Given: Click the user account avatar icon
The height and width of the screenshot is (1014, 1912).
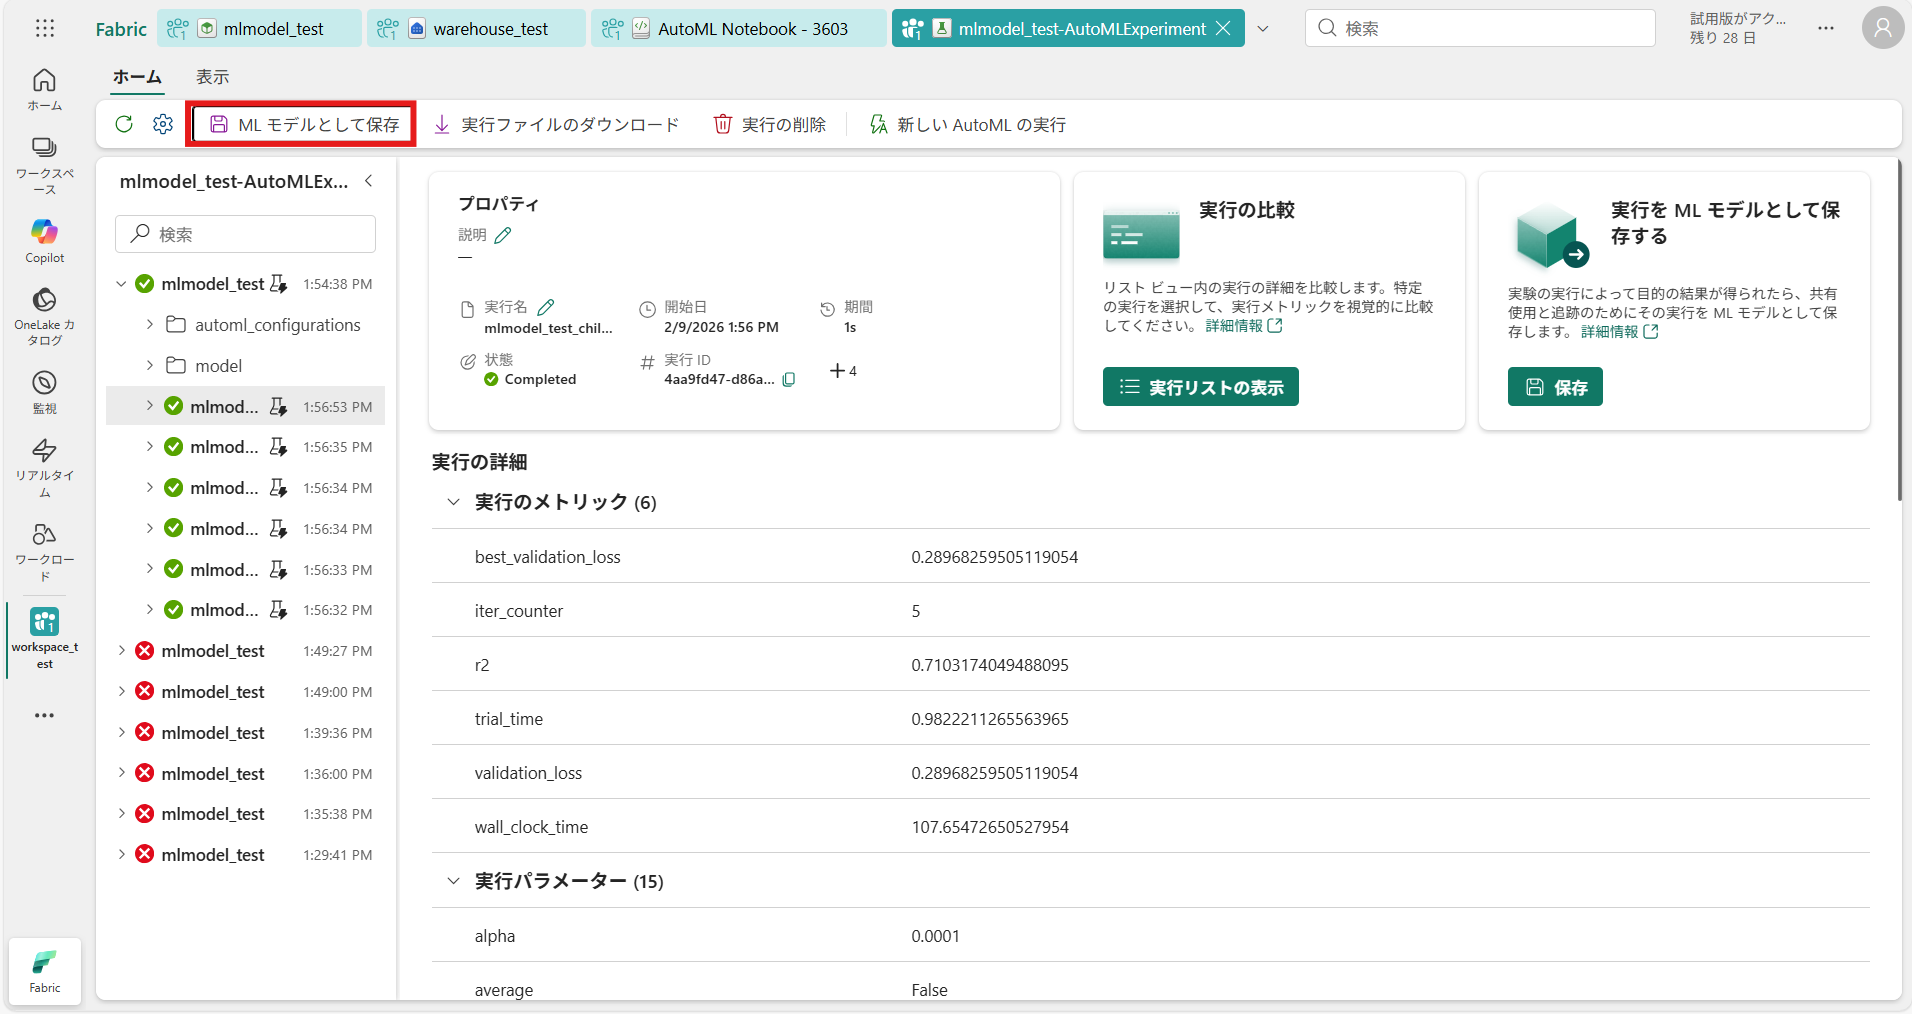Looking at the screenshot, I should 1882,29.
